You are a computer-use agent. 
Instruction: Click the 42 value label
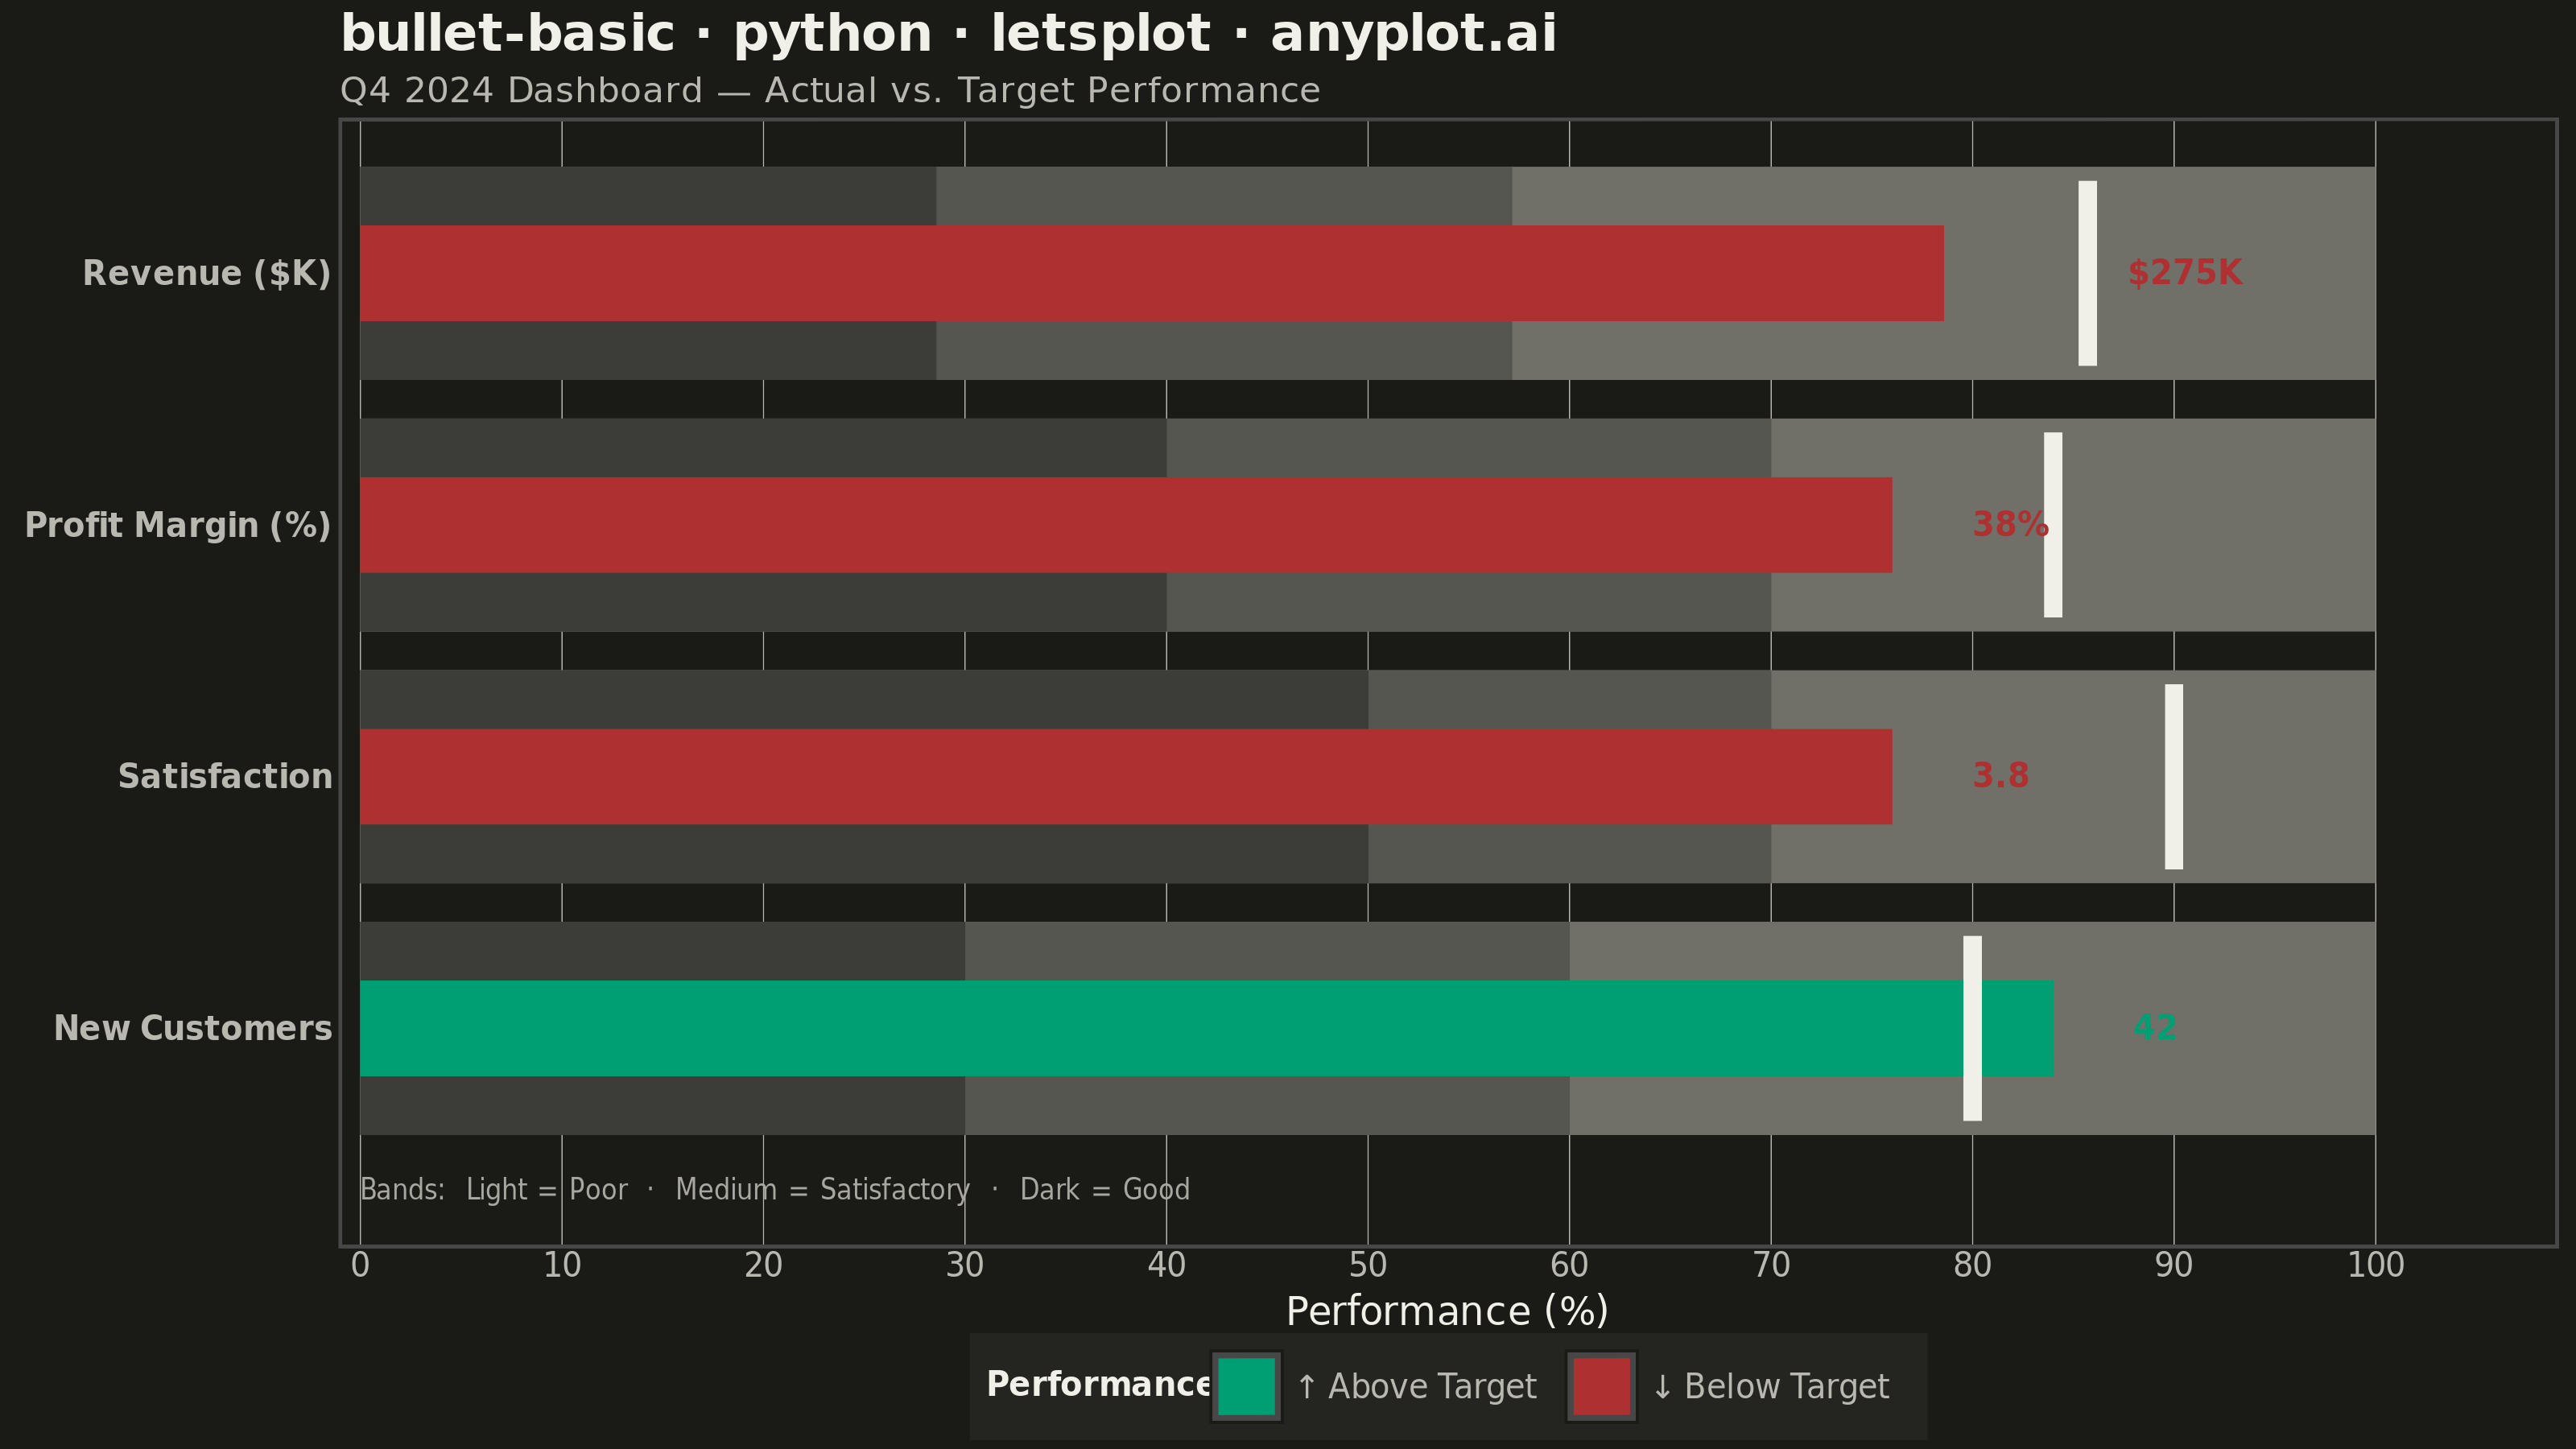[2155, 1028]
